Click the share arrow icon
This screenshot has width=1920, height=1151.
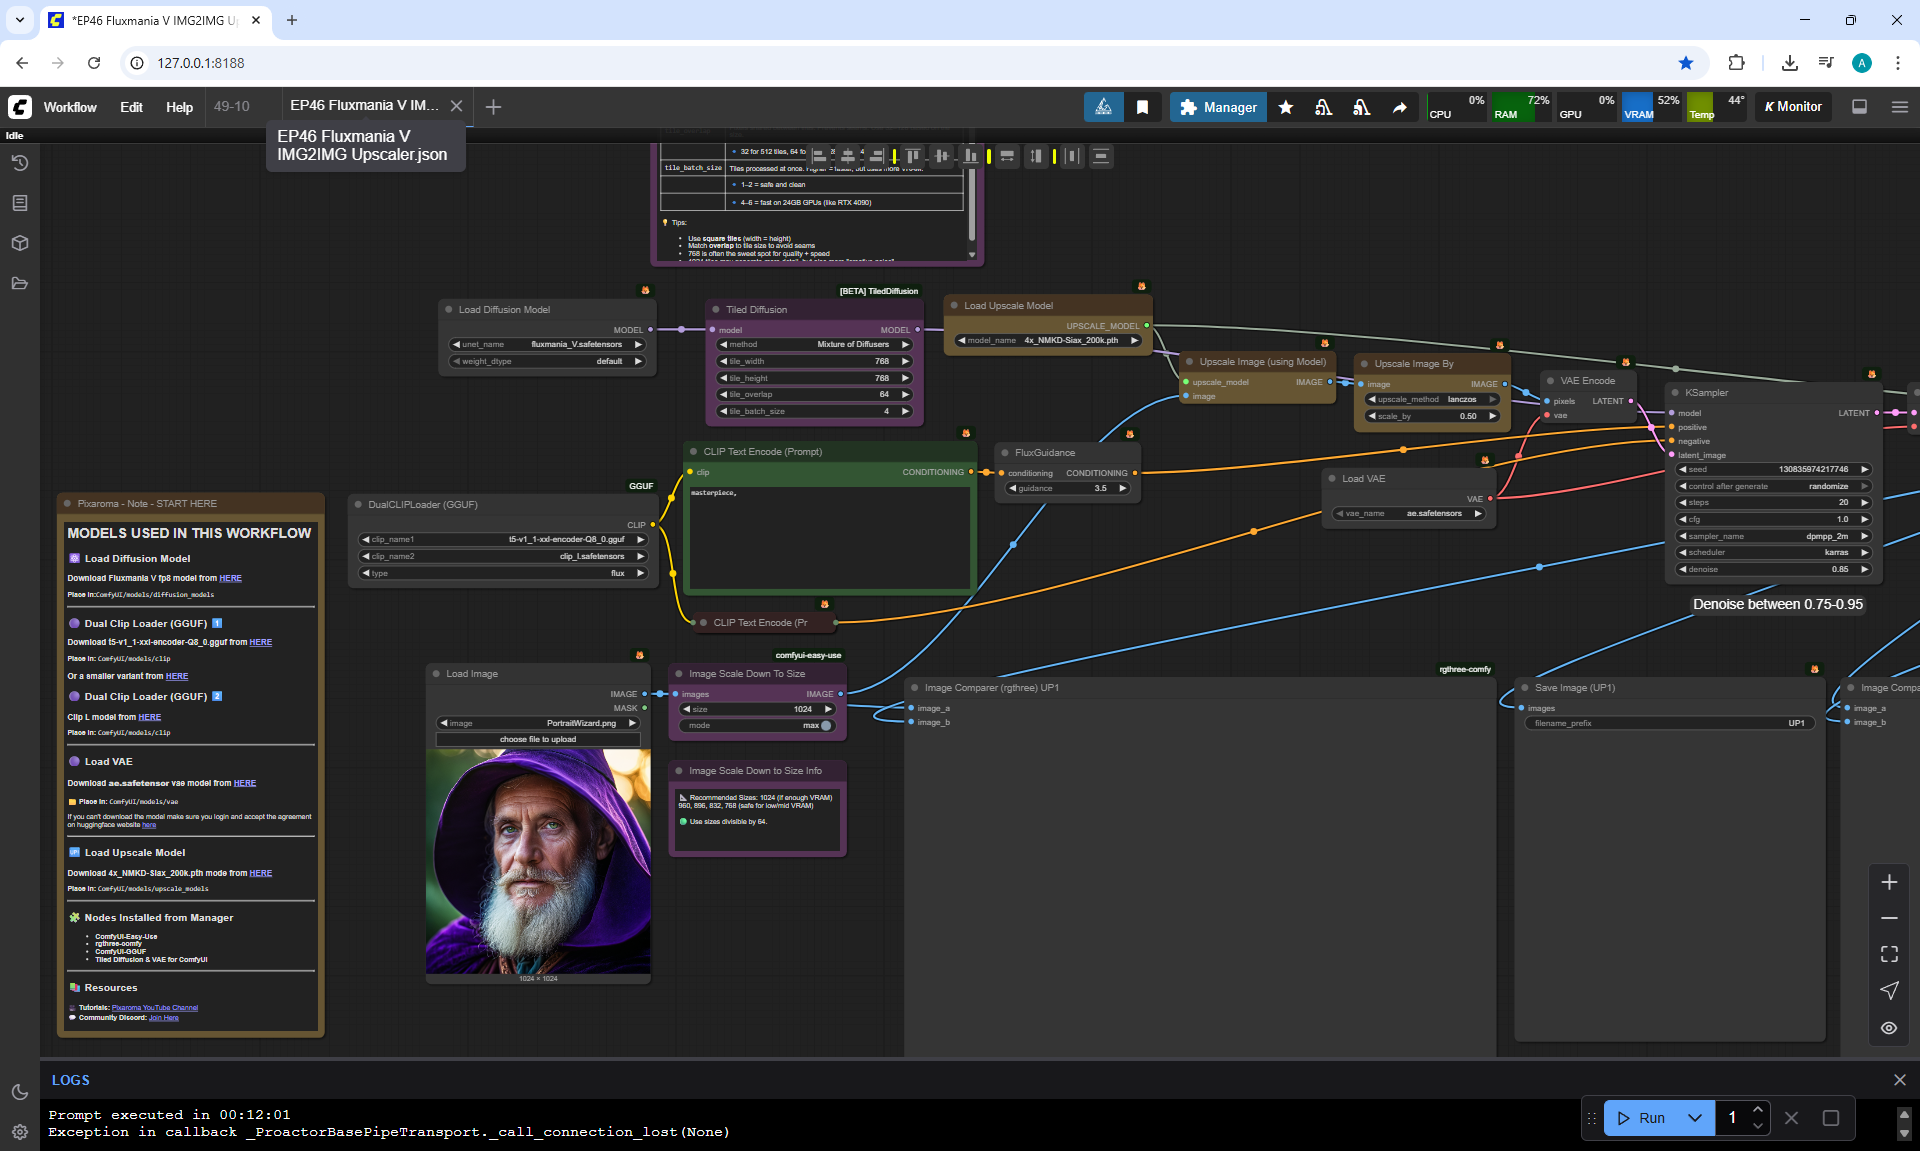click(1399, 107)
